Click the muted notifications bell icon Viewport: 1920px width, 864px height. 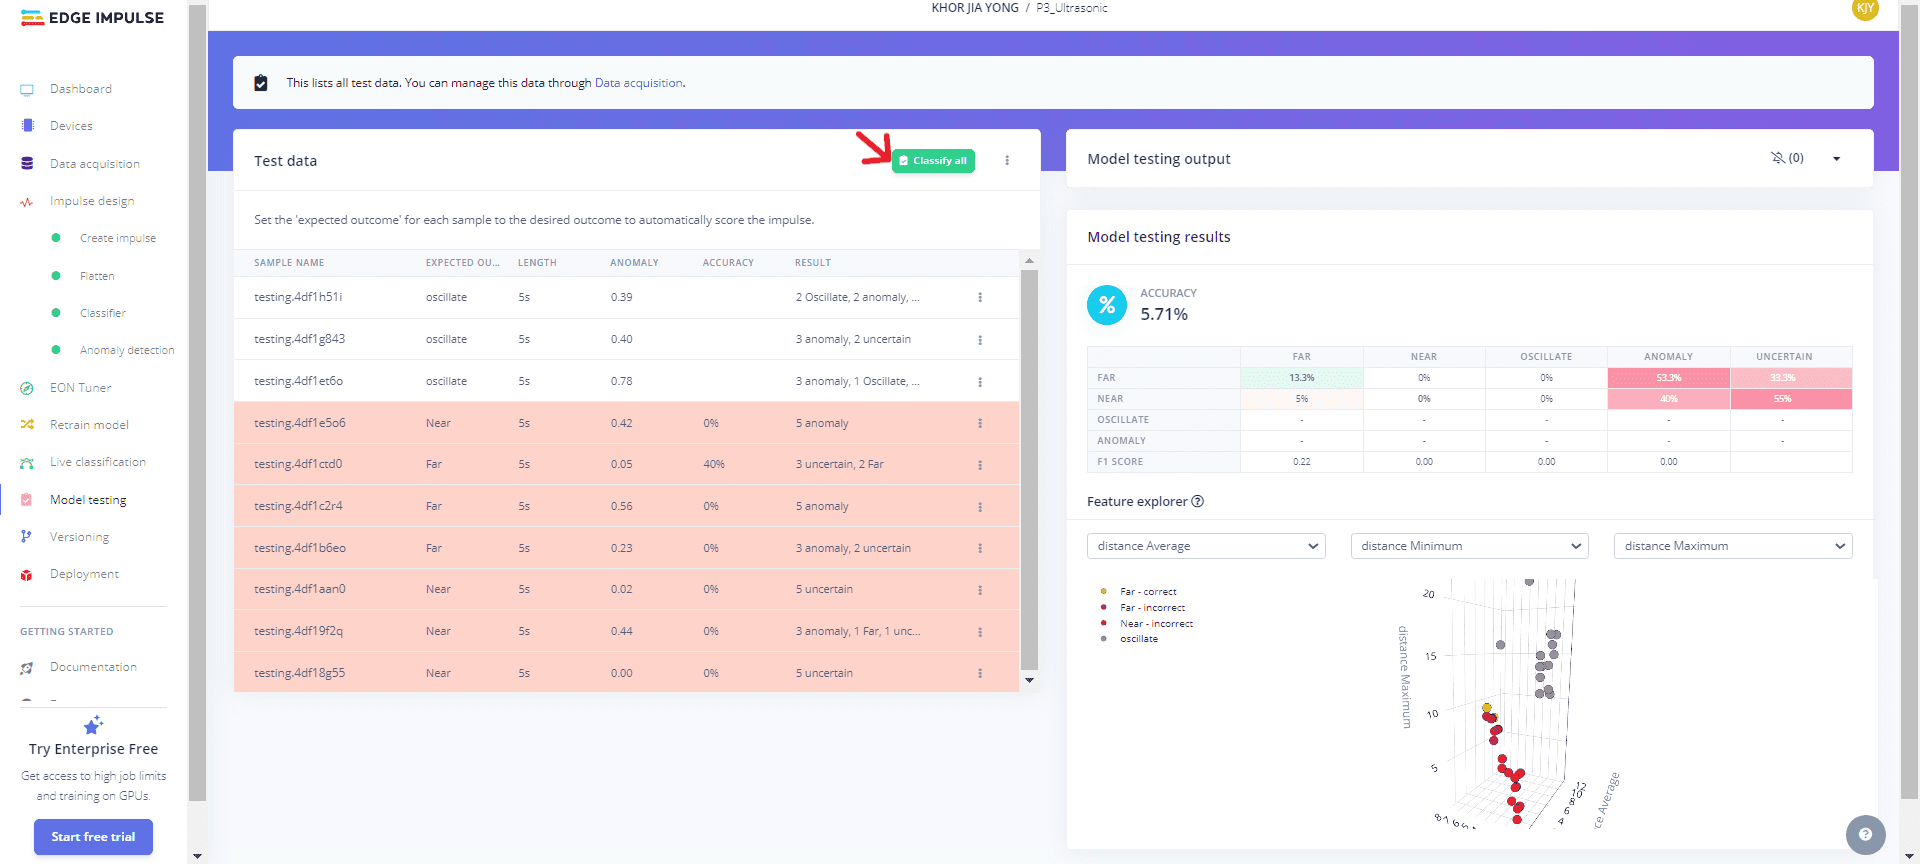(1778, 158)
